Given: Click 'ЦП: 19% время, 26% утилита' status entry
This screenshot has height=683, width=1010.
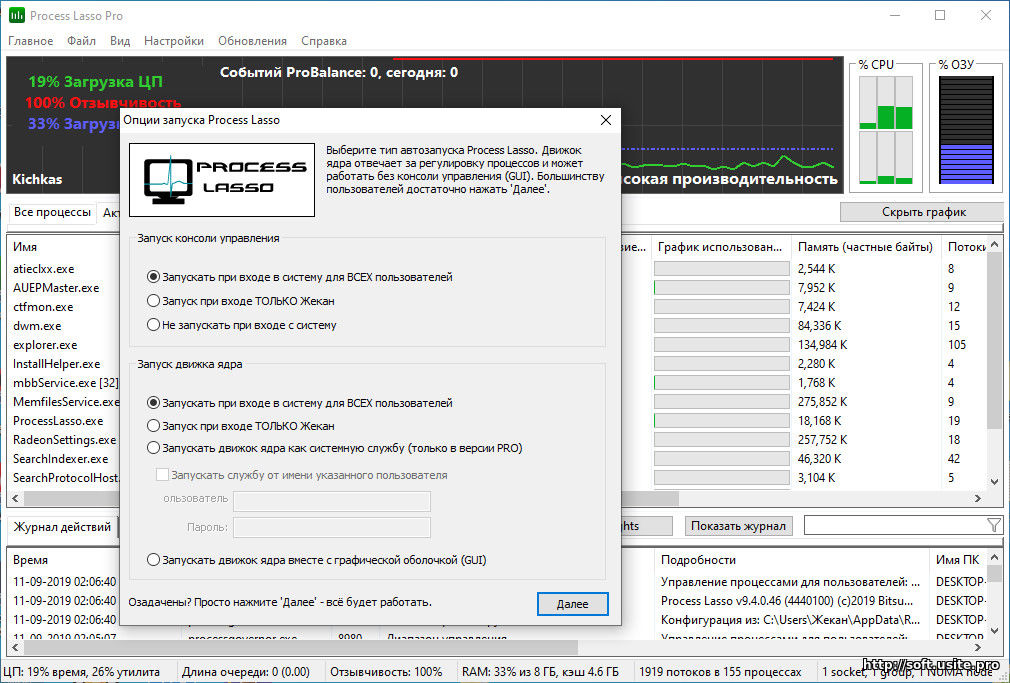Looking at the screenshot, I should 81,672.
